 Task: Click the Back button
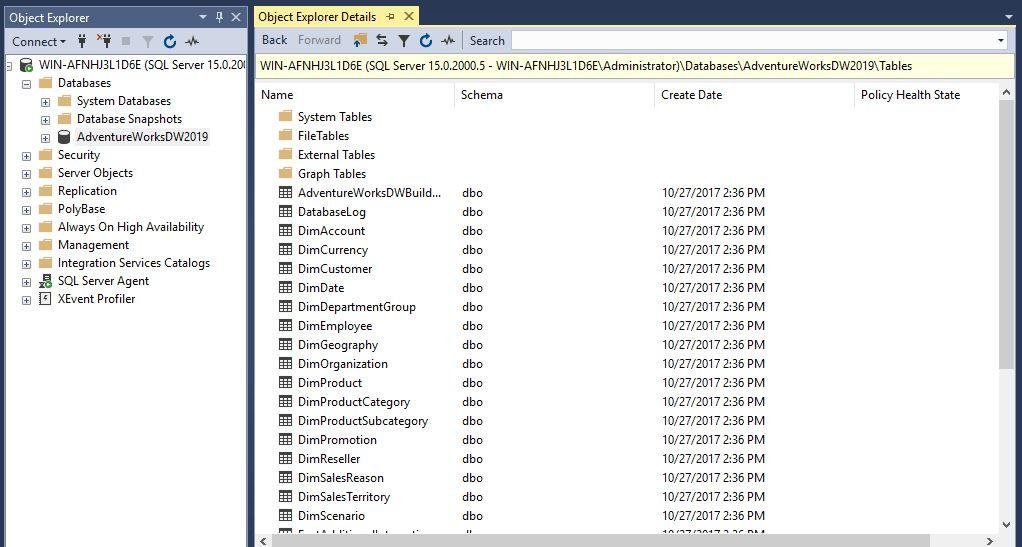point(274,40)
